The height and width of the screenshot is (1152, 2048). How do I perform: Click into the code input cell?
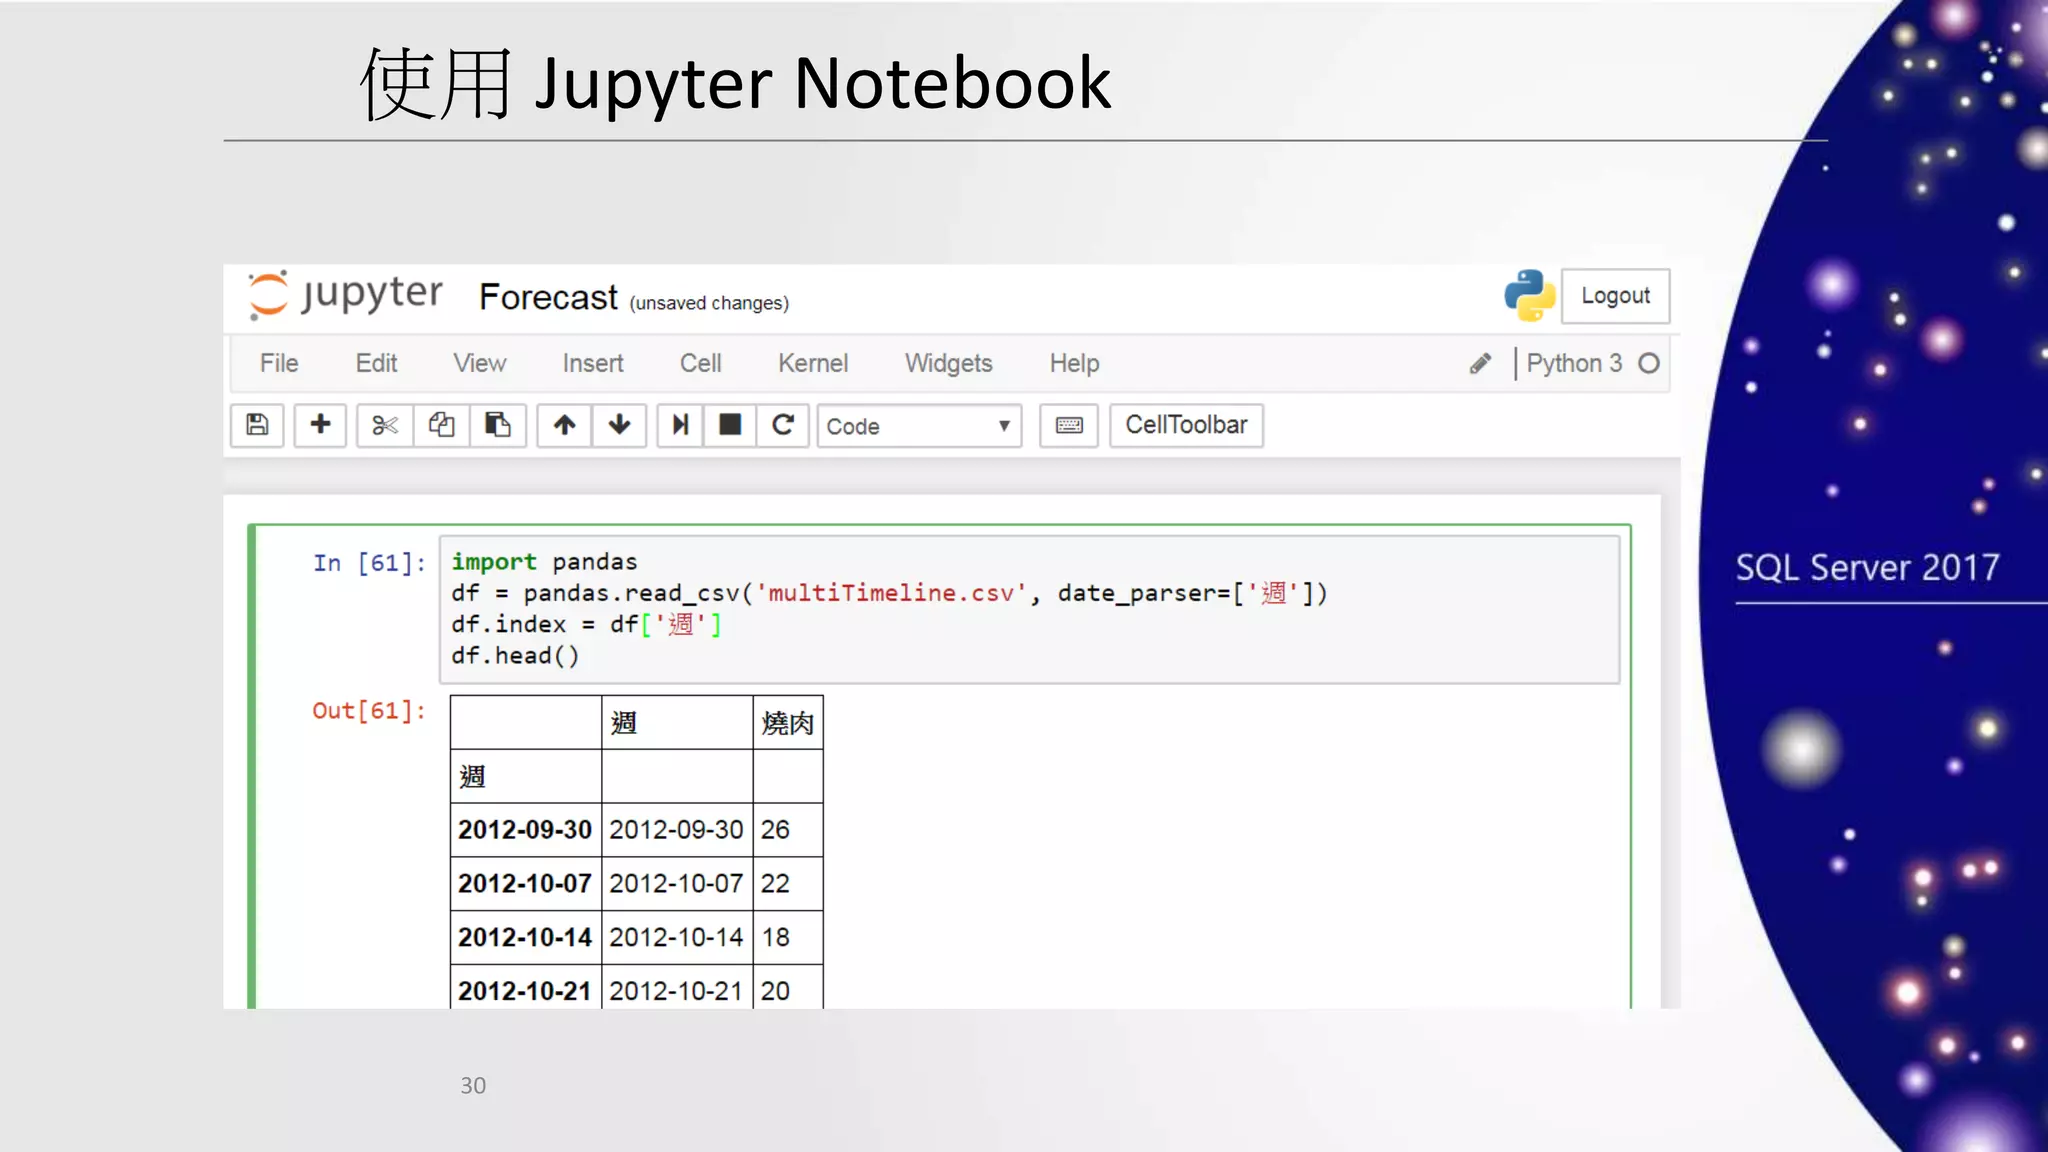[1029, 609]
